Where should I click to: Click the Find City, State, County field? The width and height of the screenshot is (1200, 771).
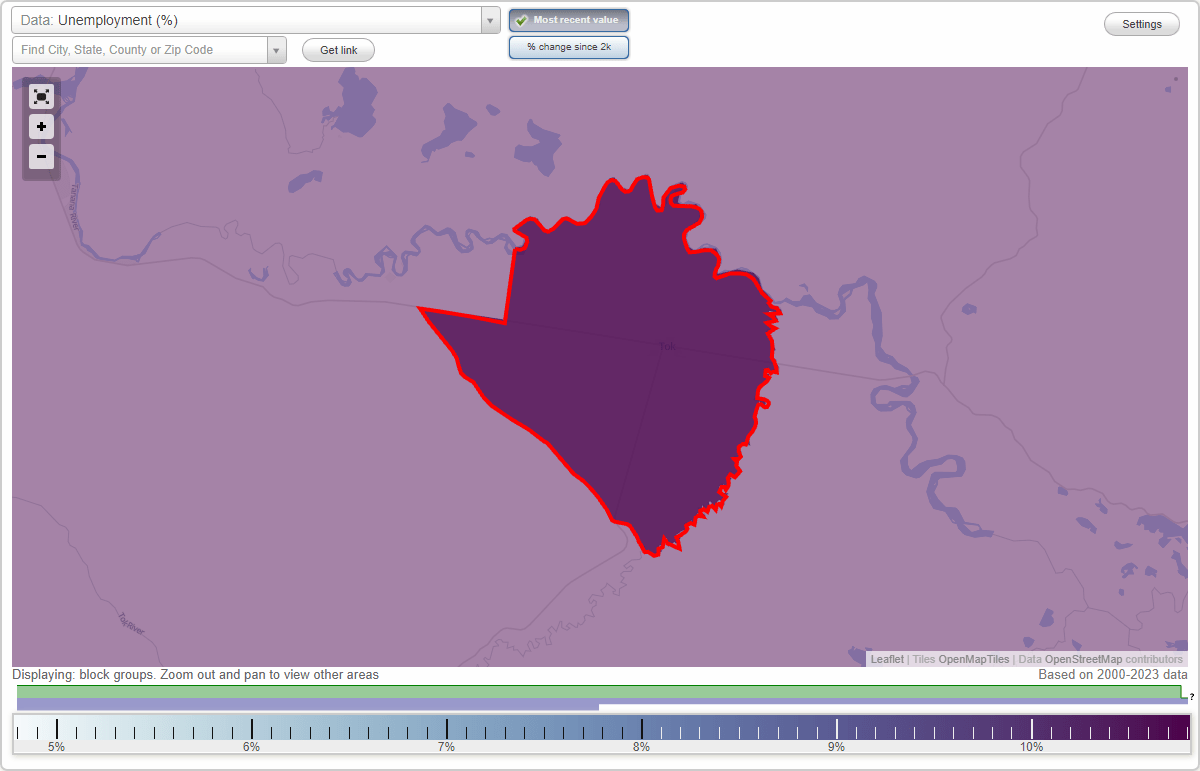pos(140,50)
